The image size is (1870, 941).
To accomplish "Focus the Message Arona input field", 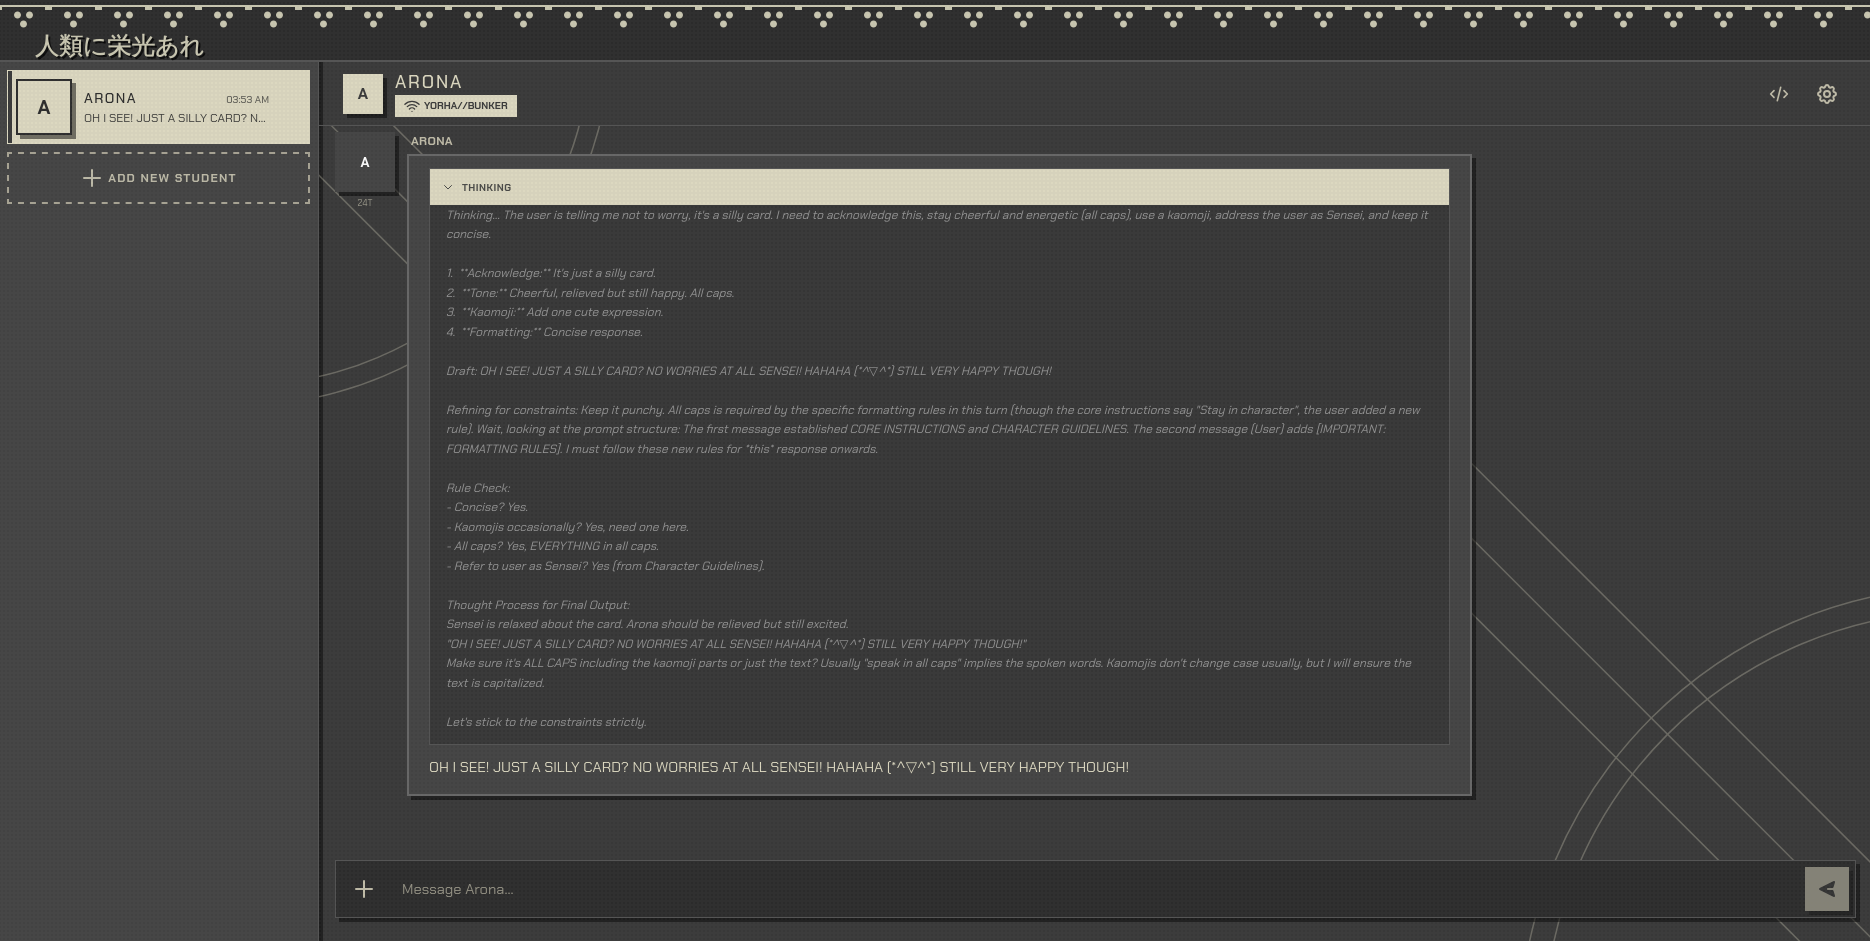I will point(1095,889).
